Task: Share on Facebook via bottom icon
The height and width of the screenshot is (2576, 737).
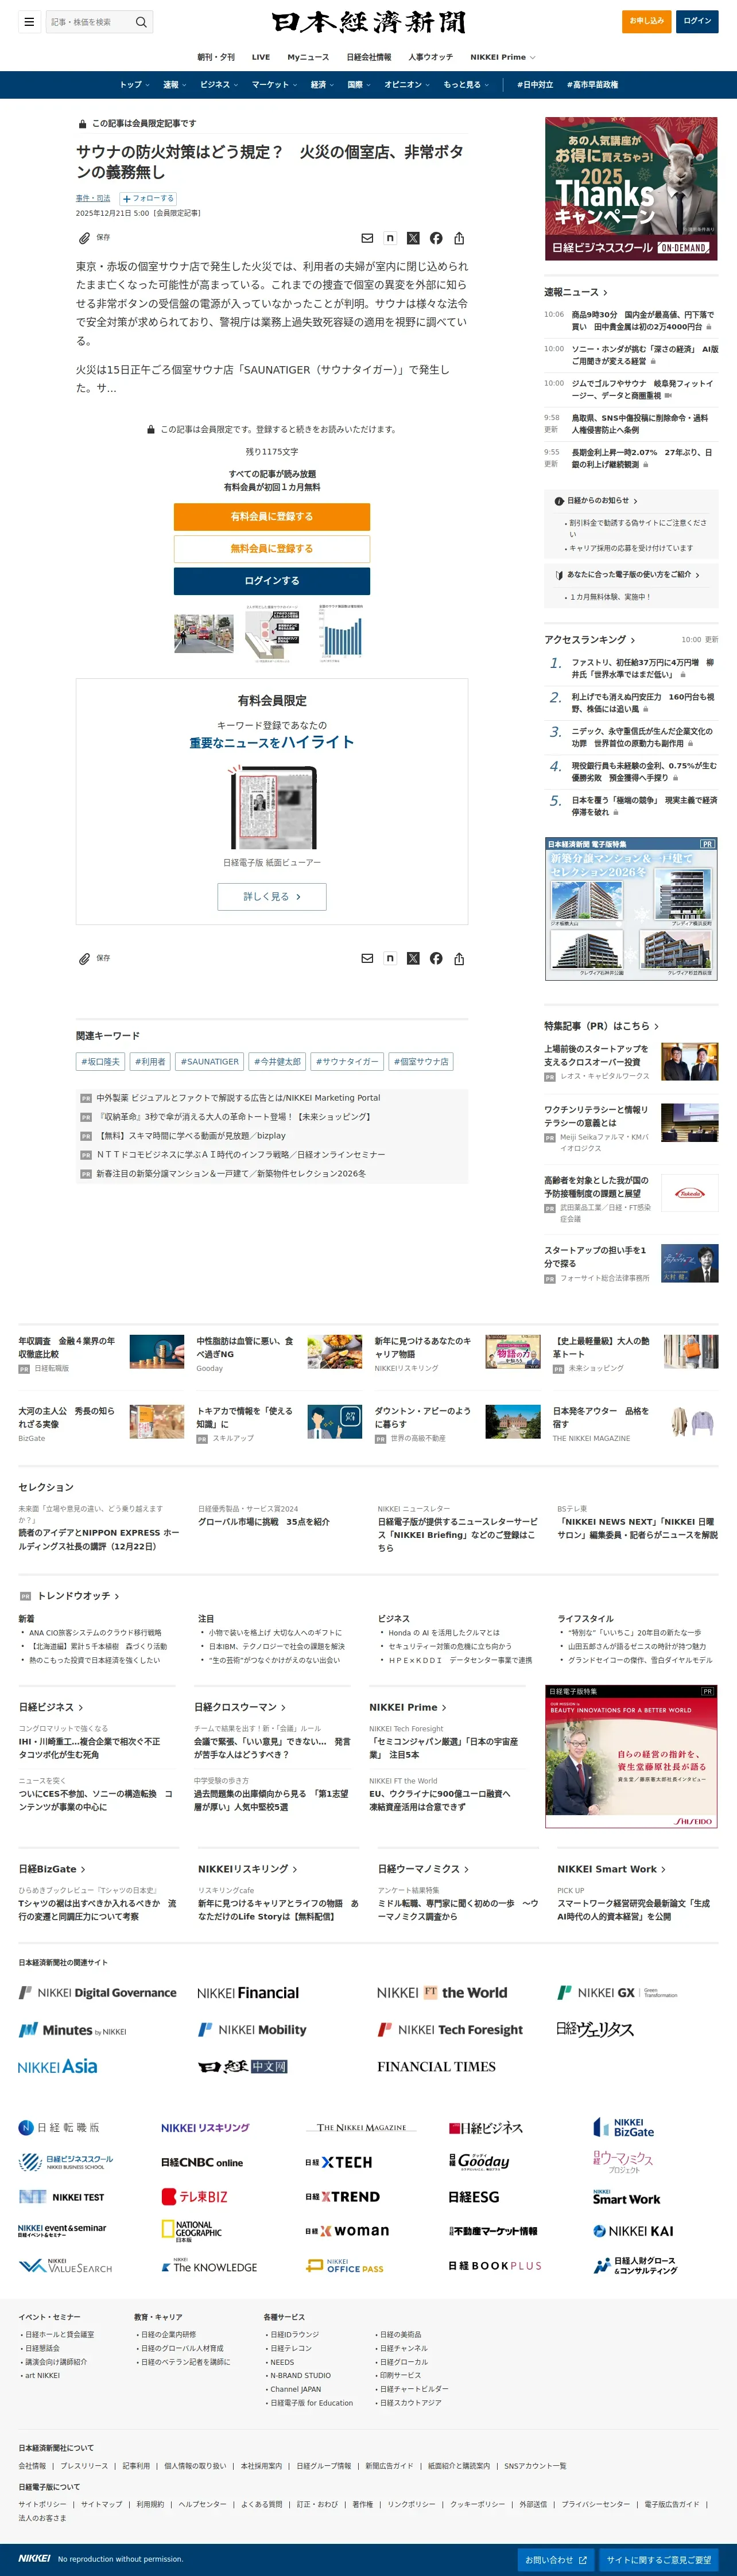Action: click(436, 958)
